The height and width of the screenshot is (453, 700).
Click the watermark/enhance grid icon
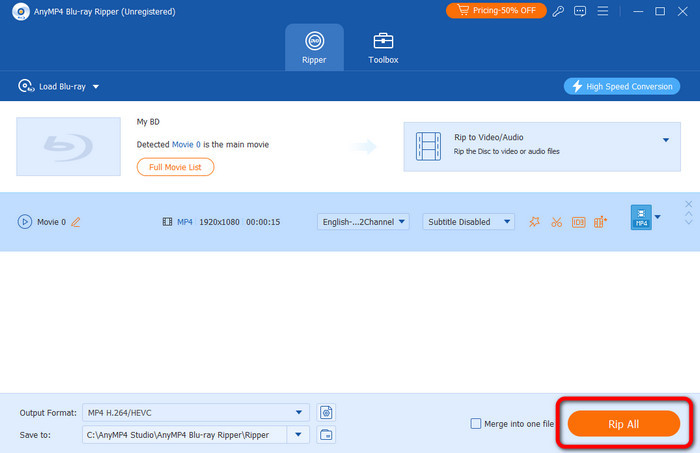pos(600,222)
